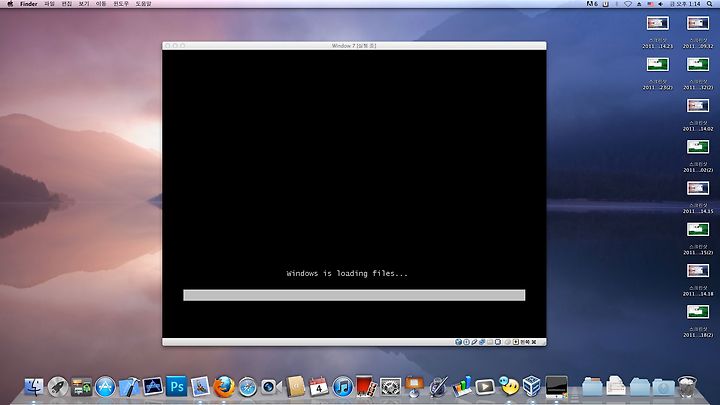Screen dimensions: 720x405
Task: Click the Window 7 VirtualBox title bar
Action: click(354, 45)
